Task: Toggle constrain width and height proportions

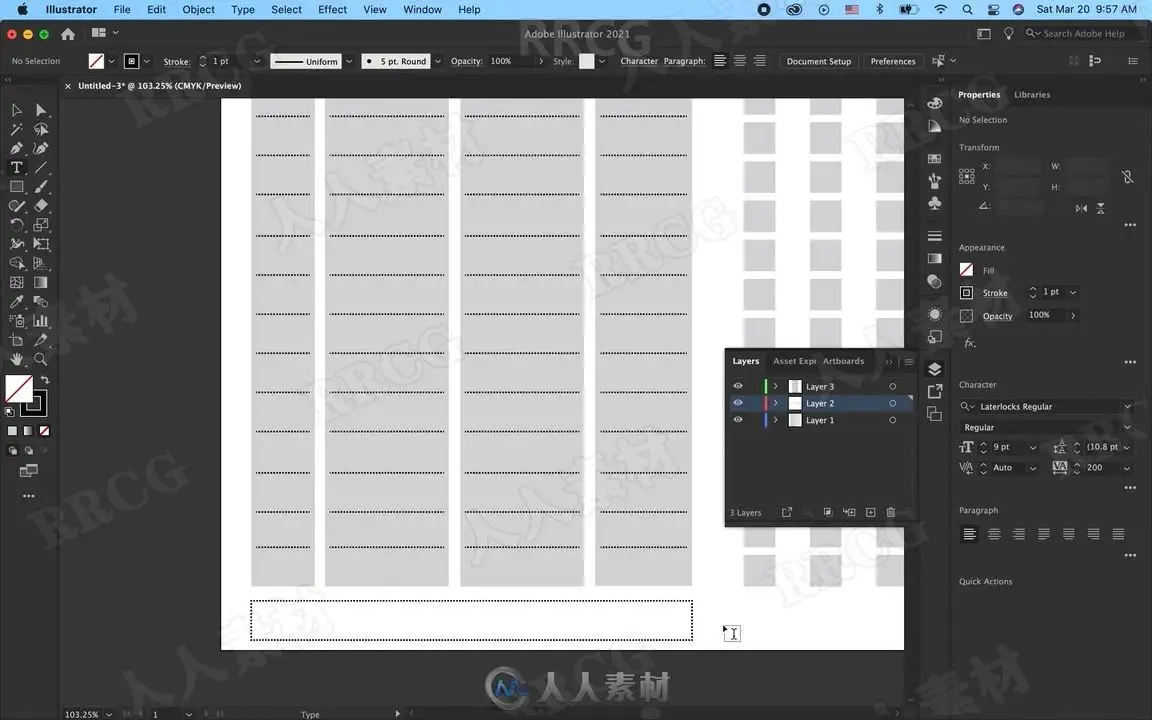Action: tap(1127, 176)
